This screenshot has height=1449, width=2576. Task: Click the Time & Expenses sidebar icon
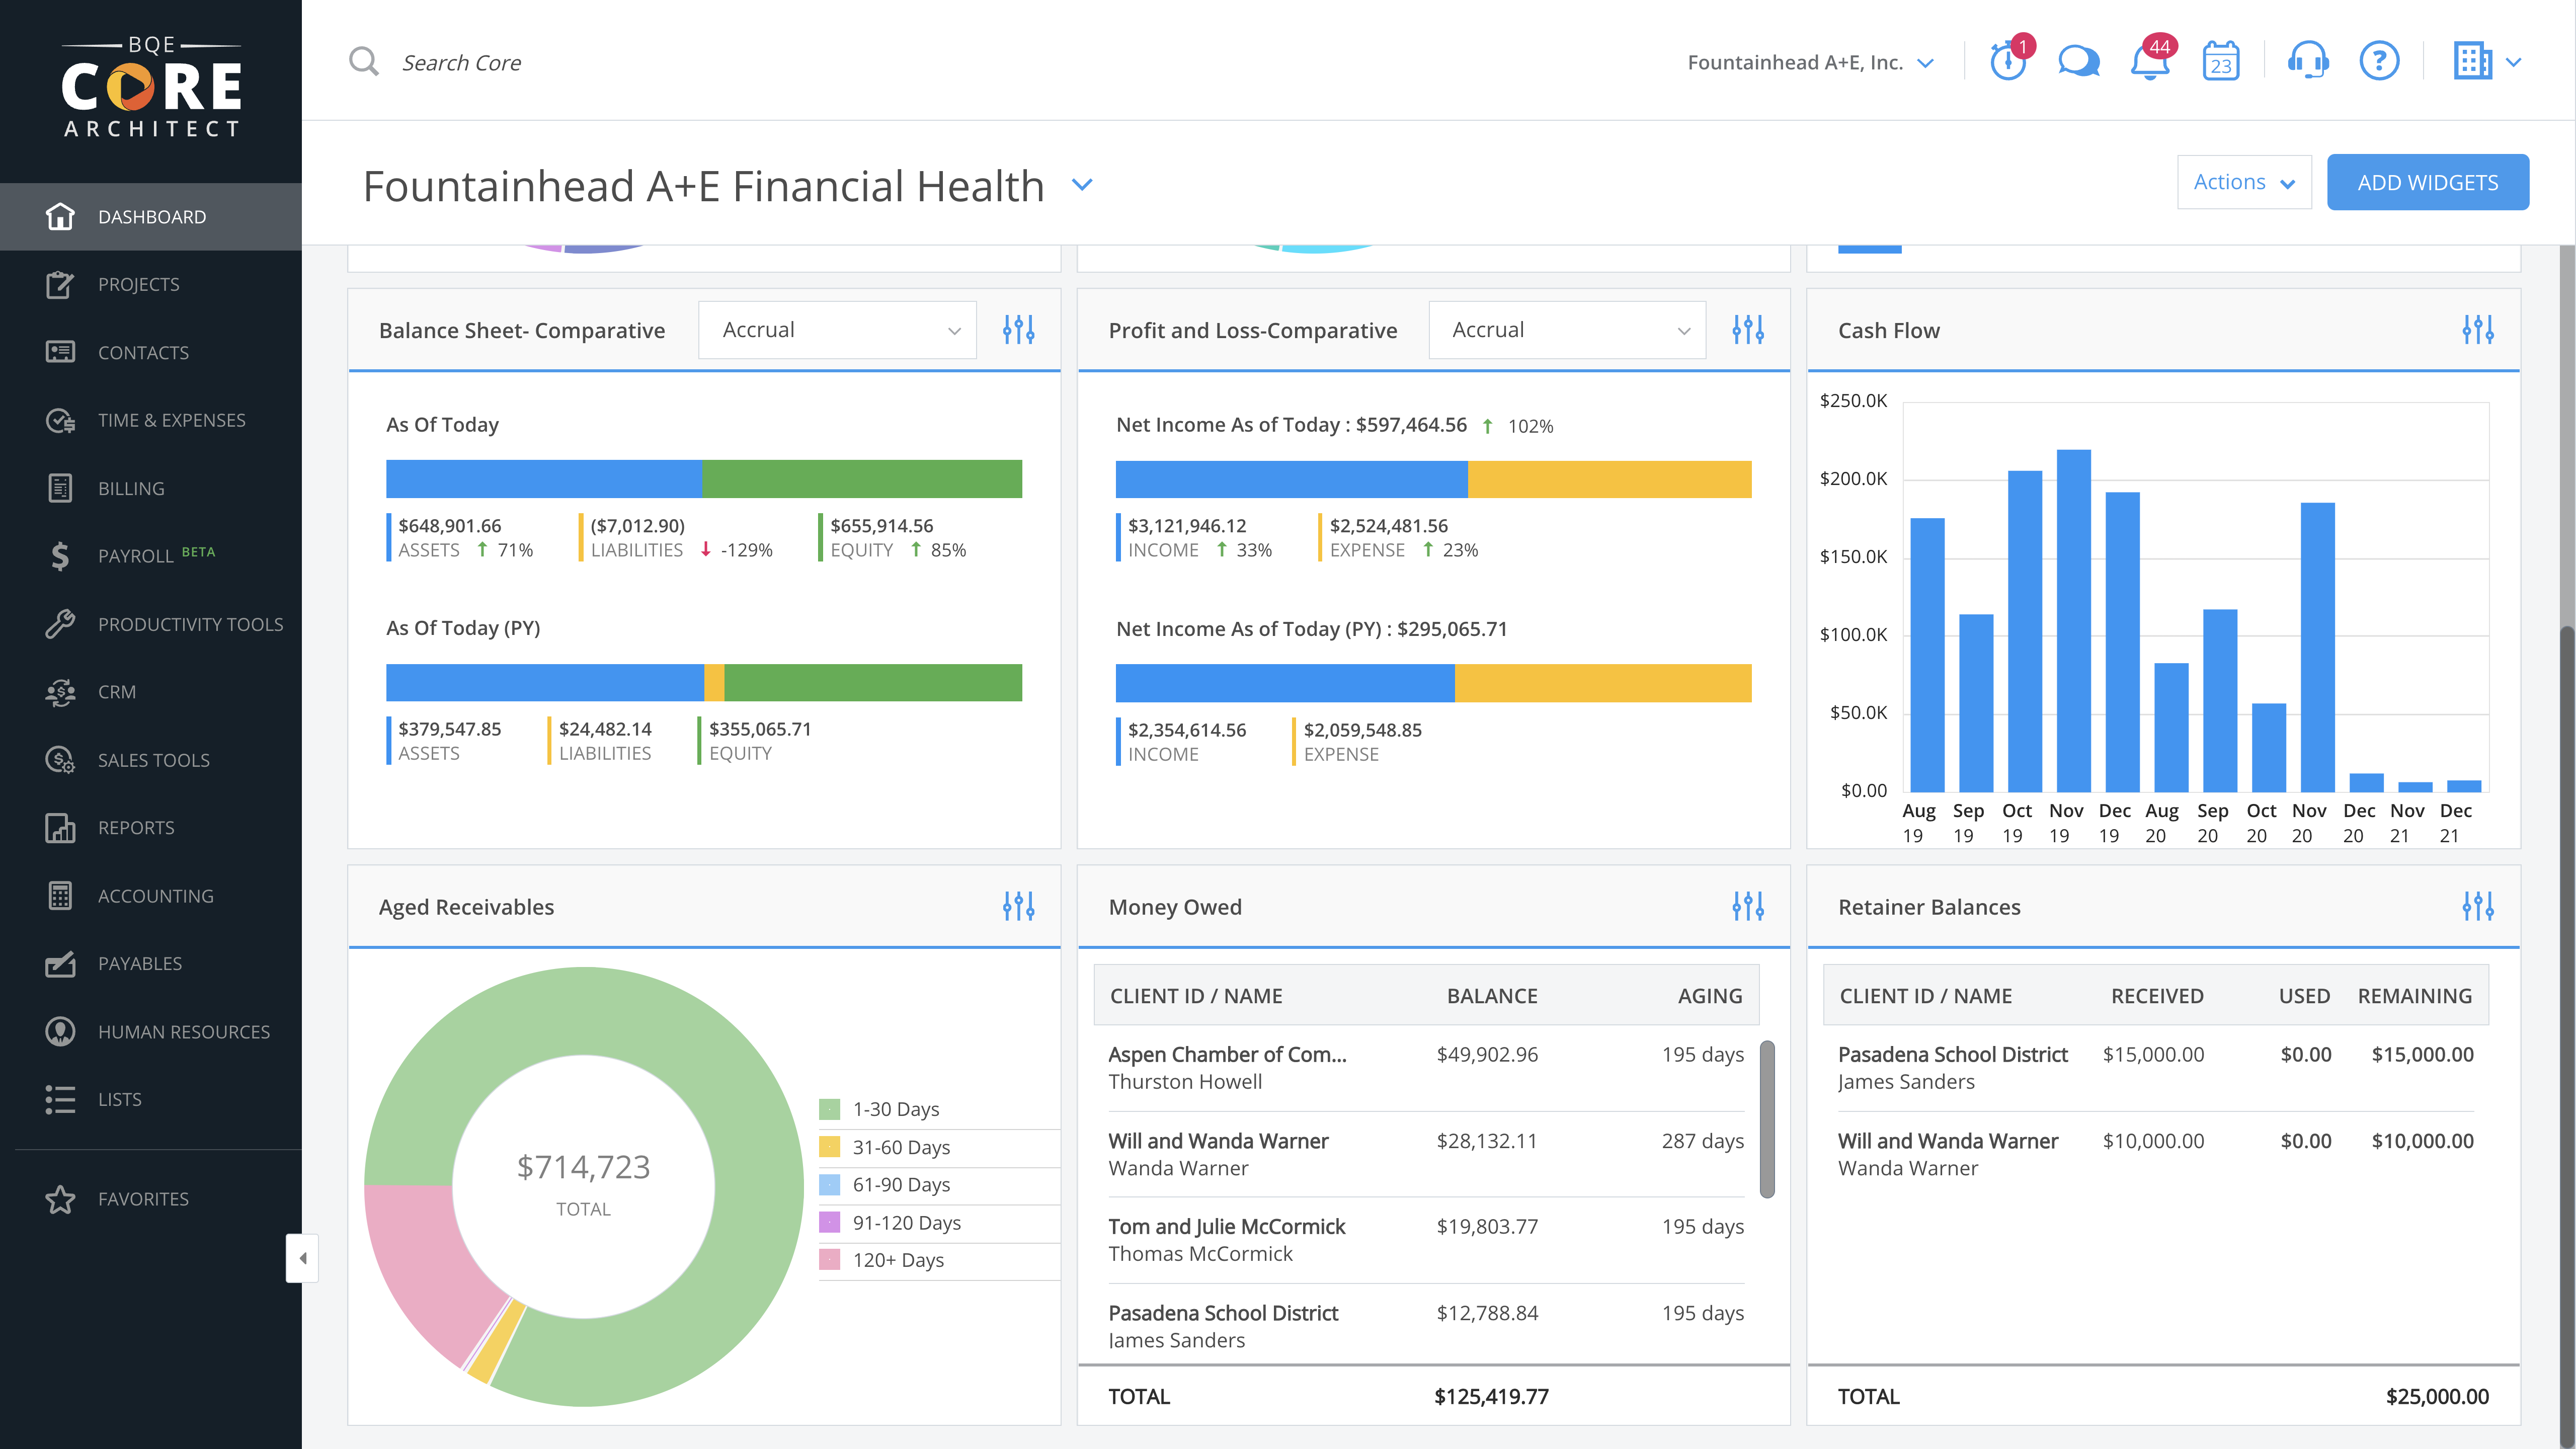pyautogui.click(x=60, y=420)
